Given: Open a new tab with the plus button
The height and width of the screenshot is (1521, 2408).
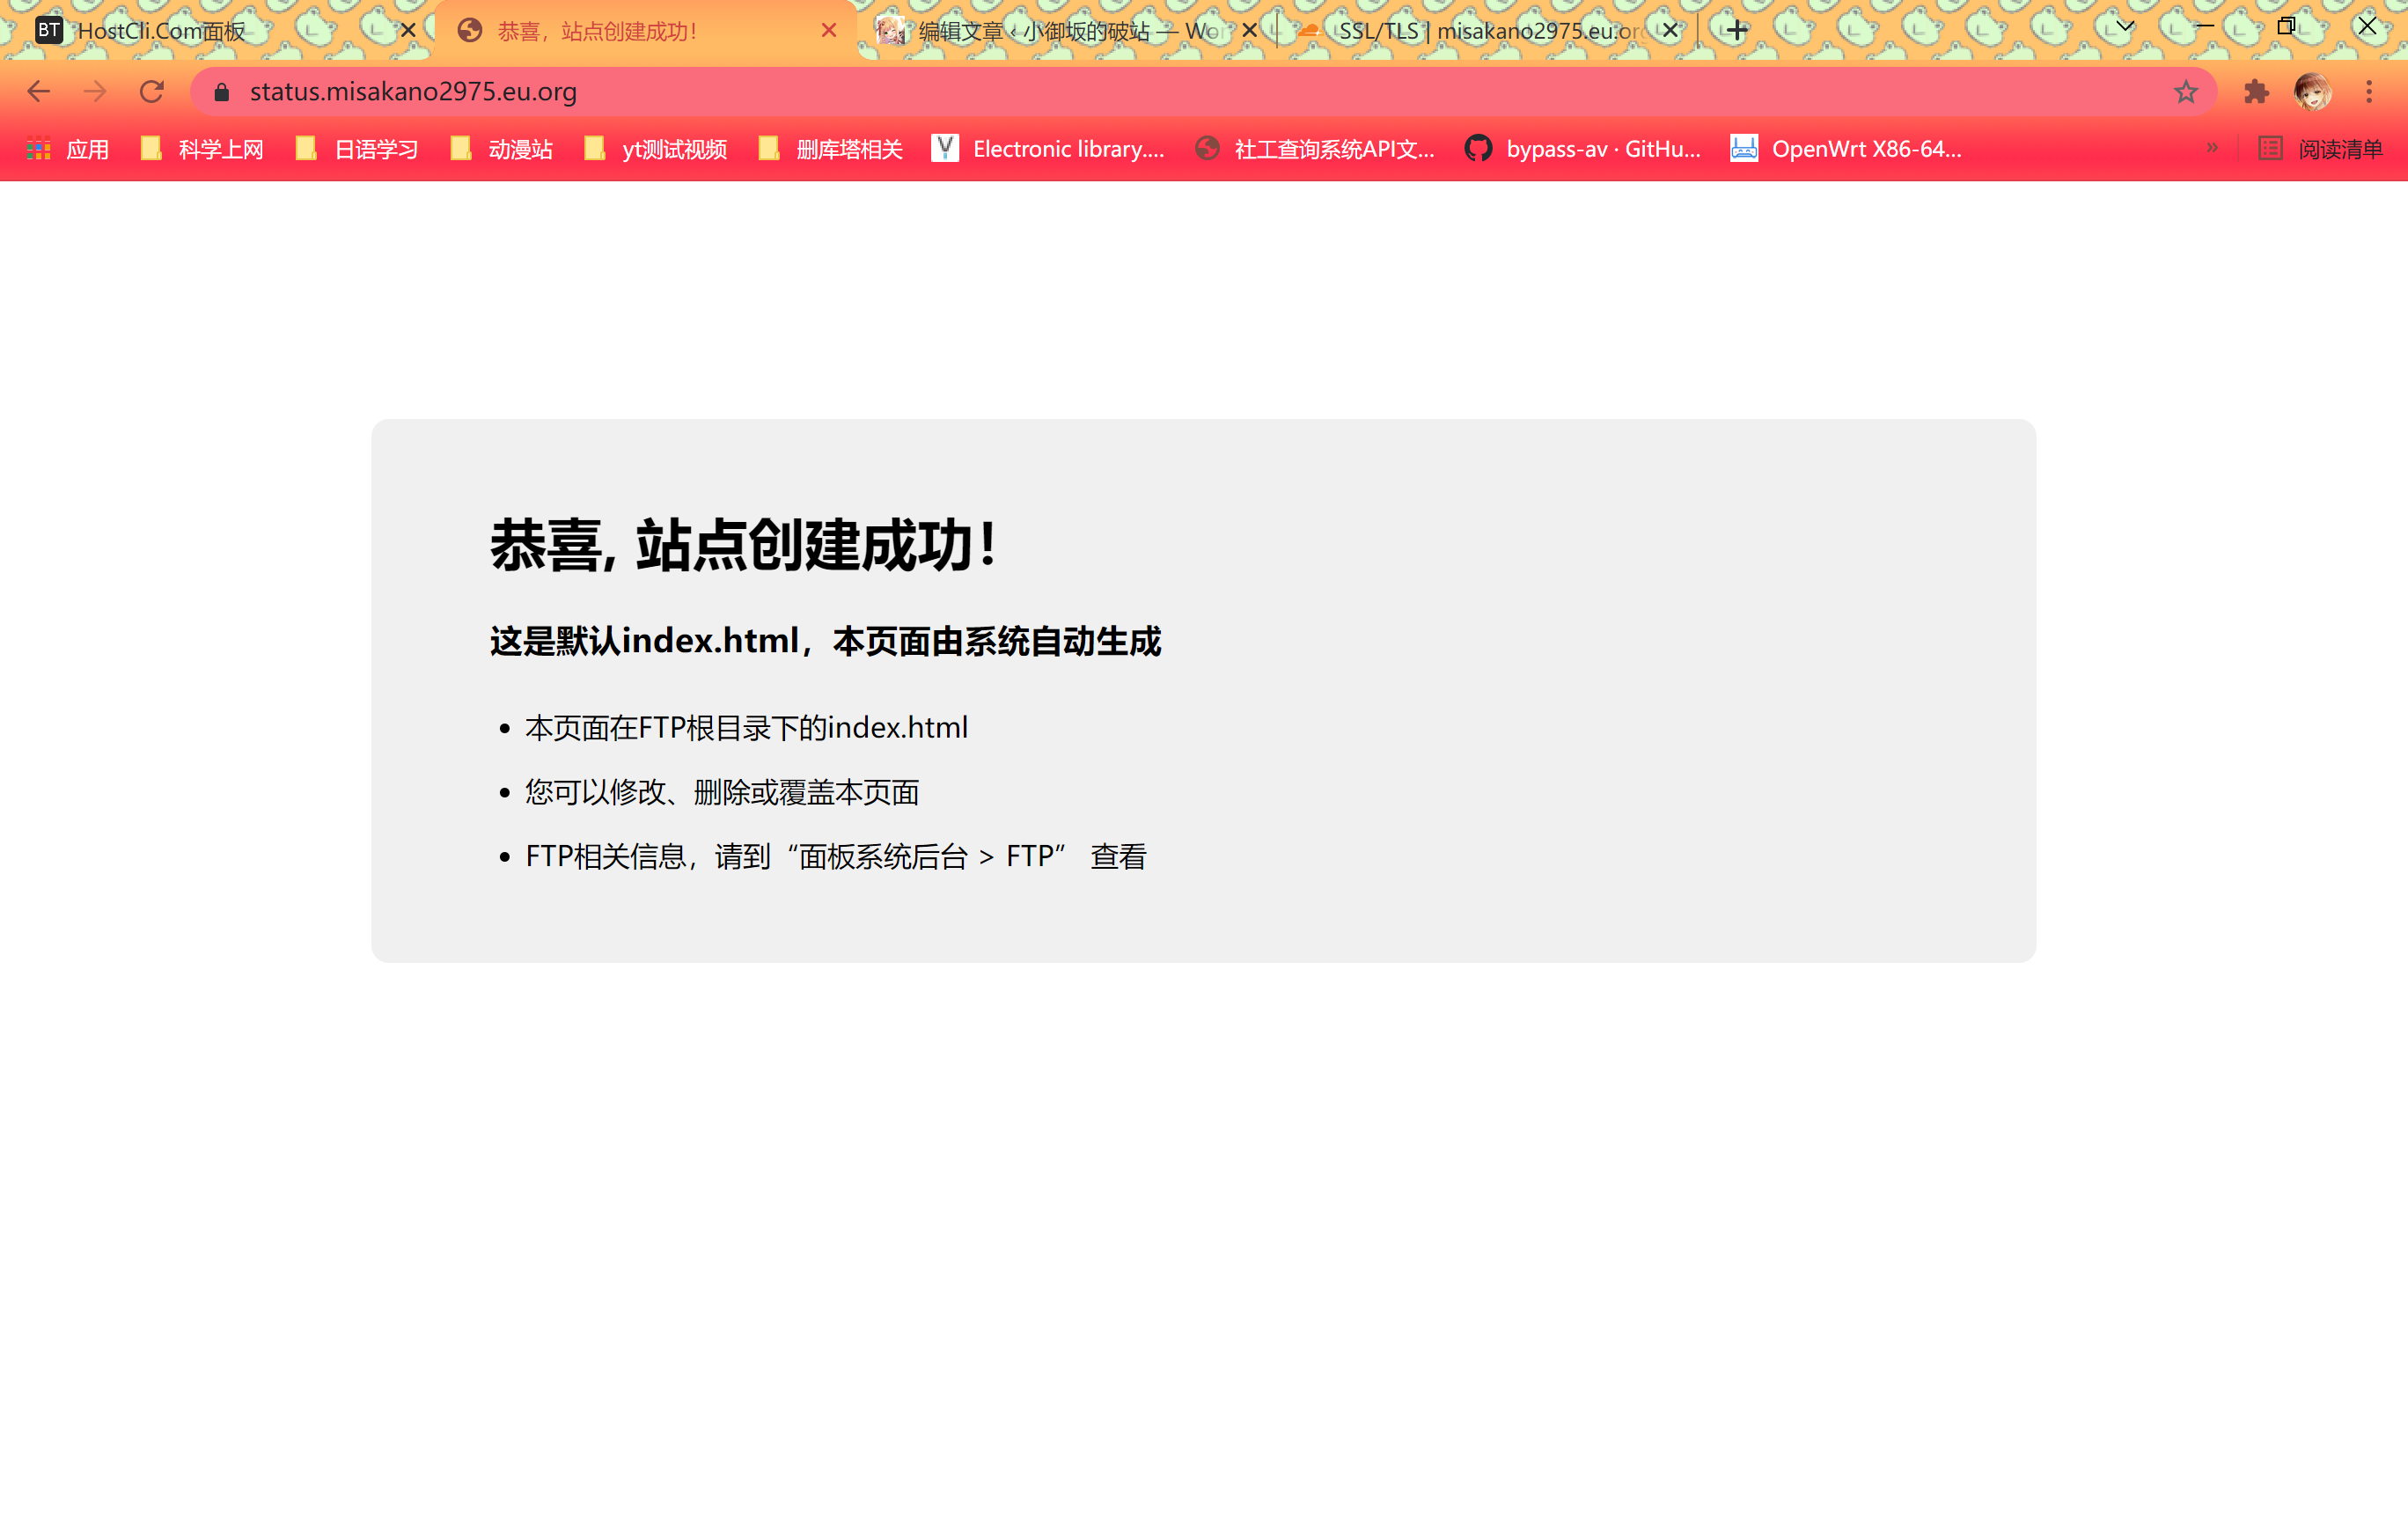Looking at the screenshot, I should (1737, 31).
